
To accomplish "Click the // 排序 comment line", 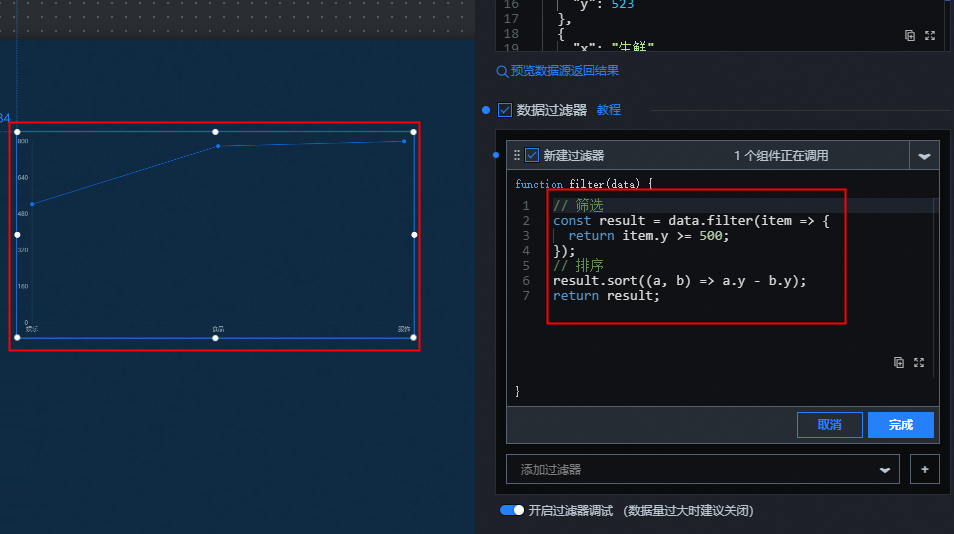I will pyautogui.click(x=578, y=266).
